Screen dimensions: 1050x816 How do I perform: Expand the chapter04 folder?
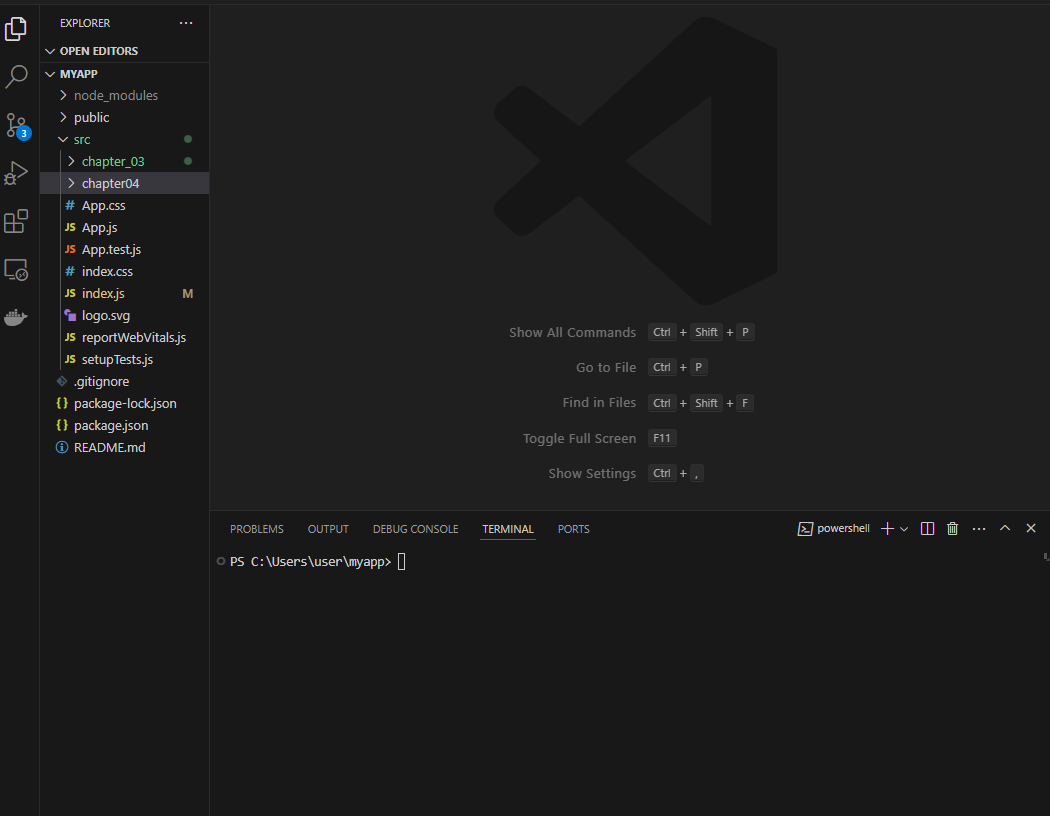tap(125, 183)
